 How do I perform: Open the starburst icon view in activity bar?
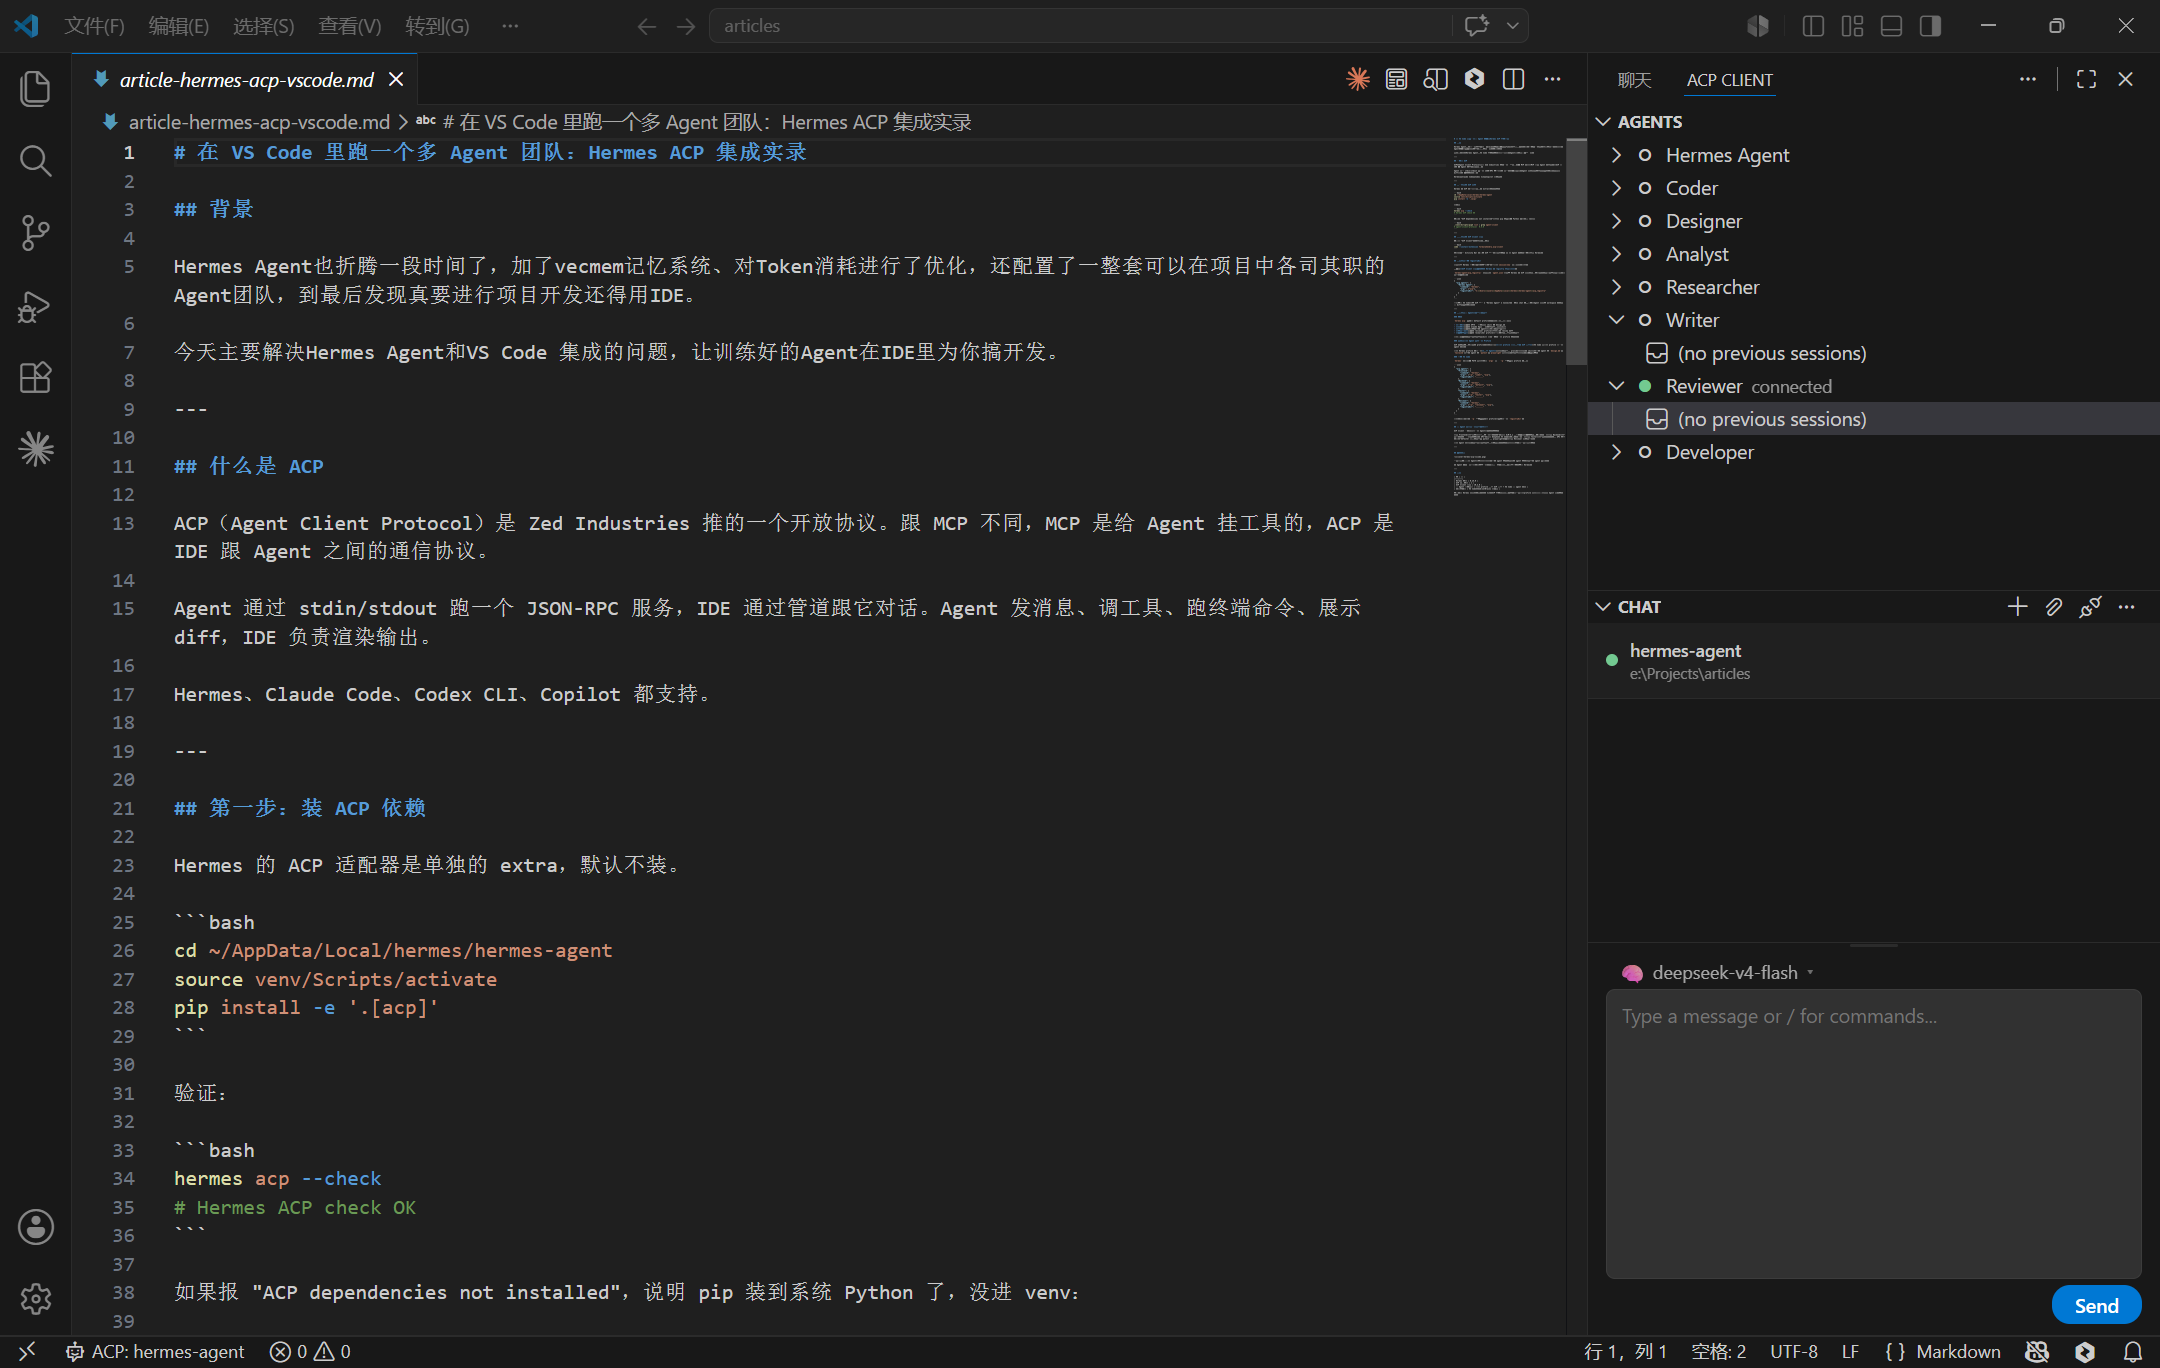36,449
